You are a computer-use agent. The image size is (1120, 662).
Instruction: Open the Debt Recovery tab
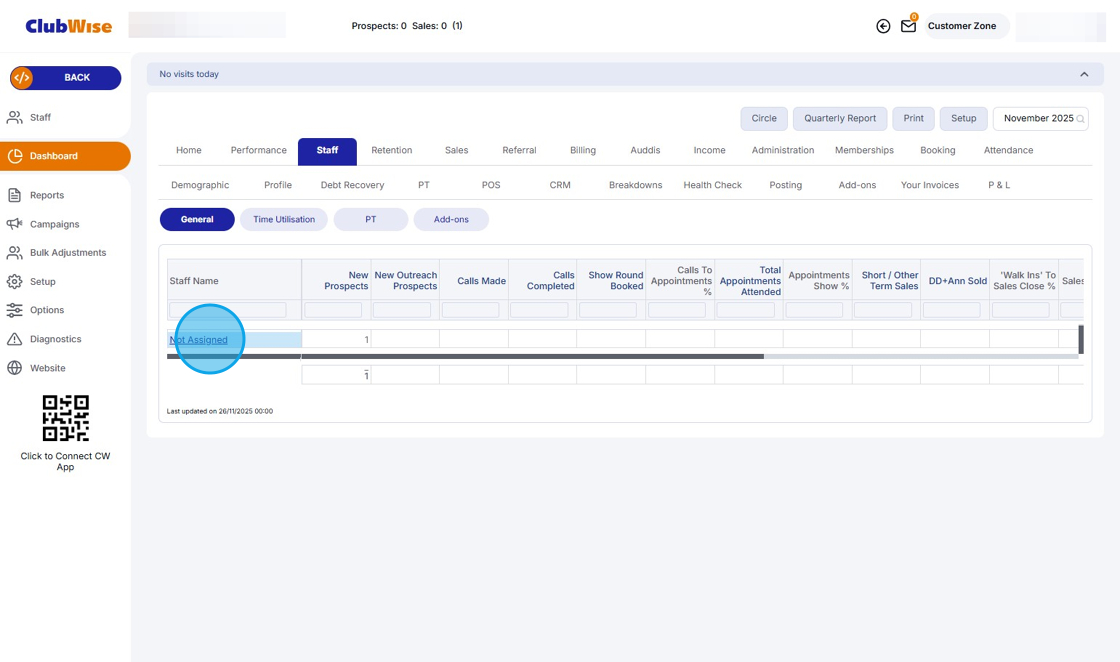point(352,185)
